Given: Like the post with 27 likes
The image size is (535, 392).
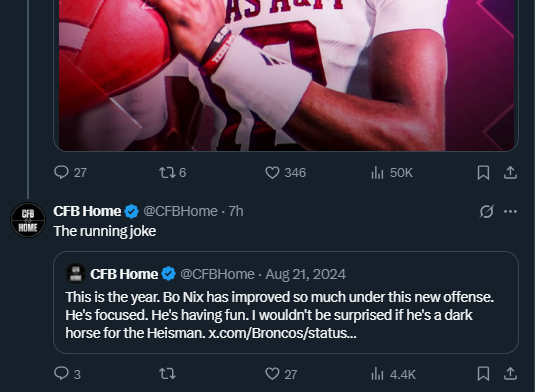Looking at the screenshot, I should (x=281, y=374).
